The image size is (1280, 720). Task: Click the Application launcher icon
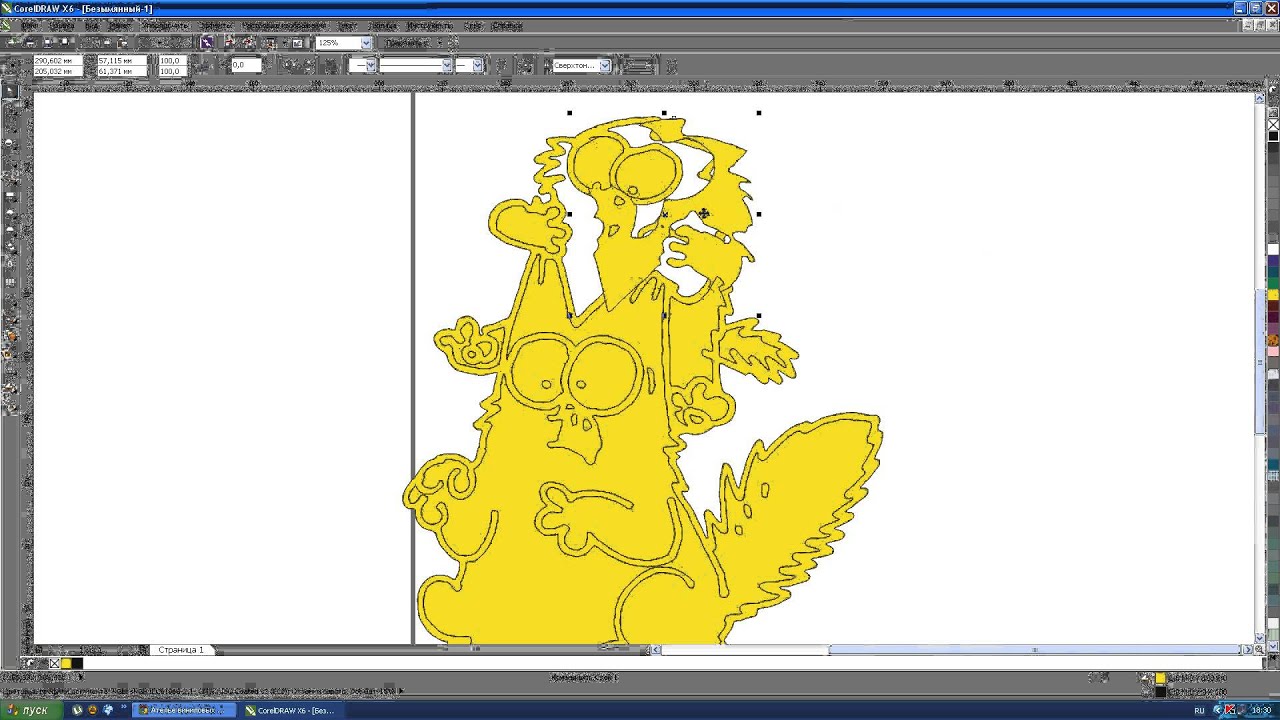pyautogui.click(x=270, y=43)
